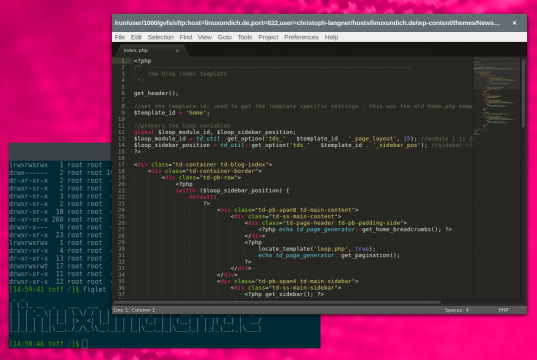Screen dimensions: 537x360
Task: Click the Line 1, Column 1 status text
Action: 134,310
